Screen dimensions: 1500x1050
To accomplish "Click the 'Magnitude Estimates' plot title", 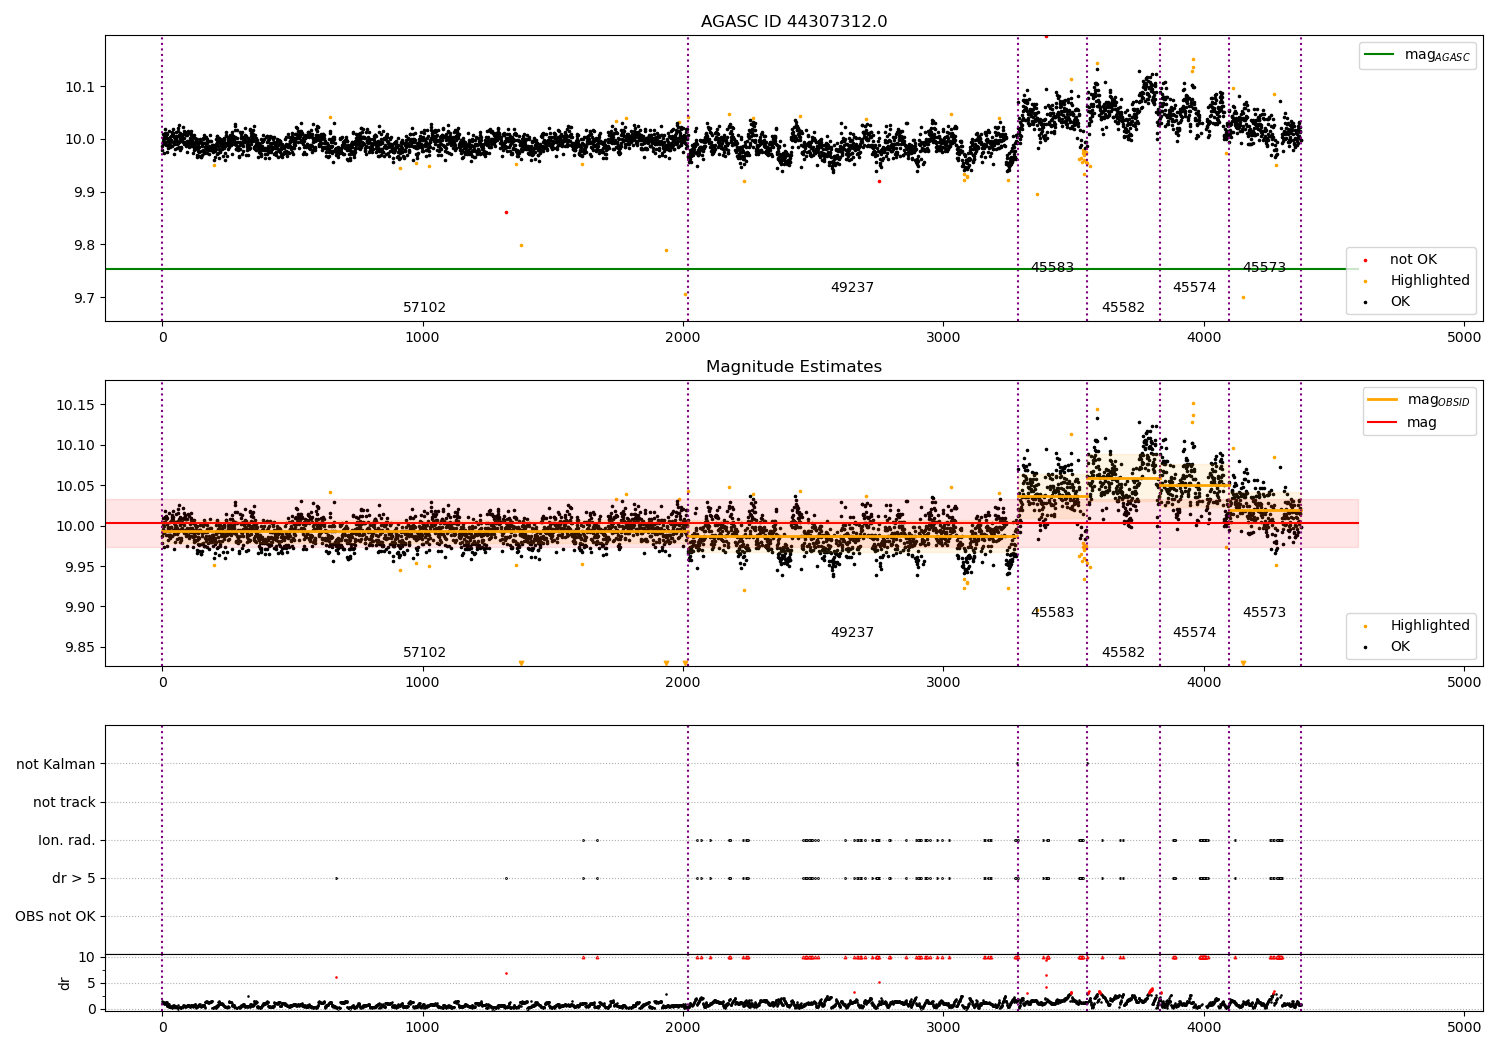I will tap(793, 367).
